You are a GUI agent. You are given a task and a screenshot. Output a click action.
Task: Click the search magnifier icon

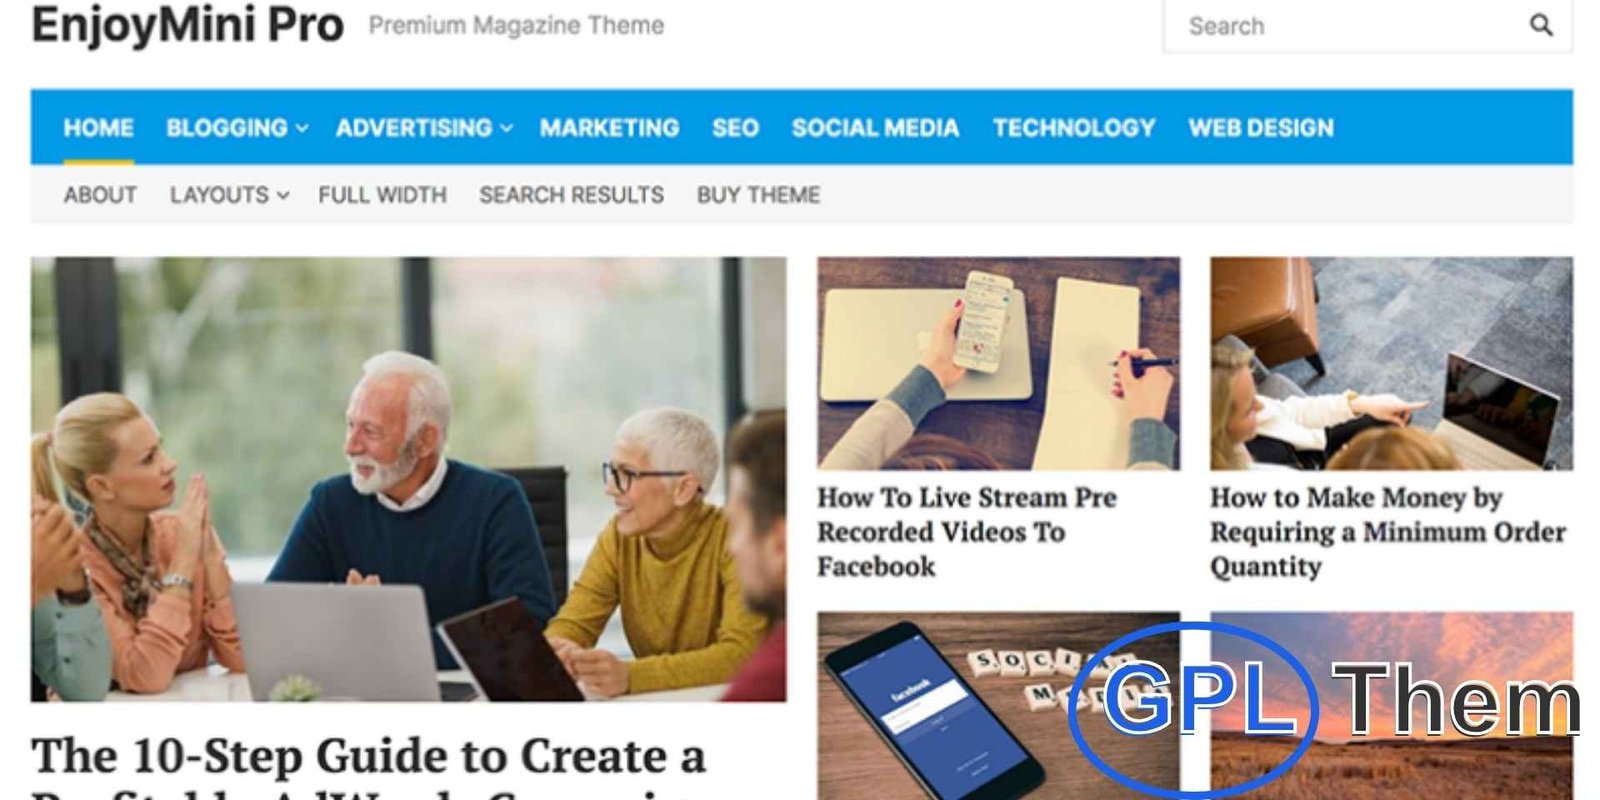point(1541,25)
